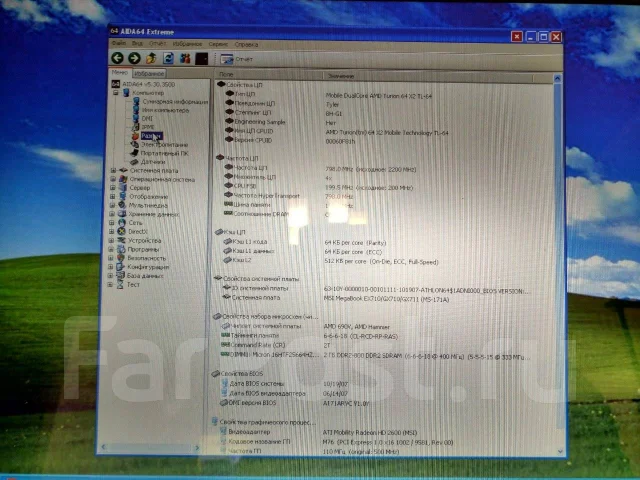This screenshot has height=480, width=640.
Task: Click the tree pane scroll left arrow
Action: [x=104, y=447]
